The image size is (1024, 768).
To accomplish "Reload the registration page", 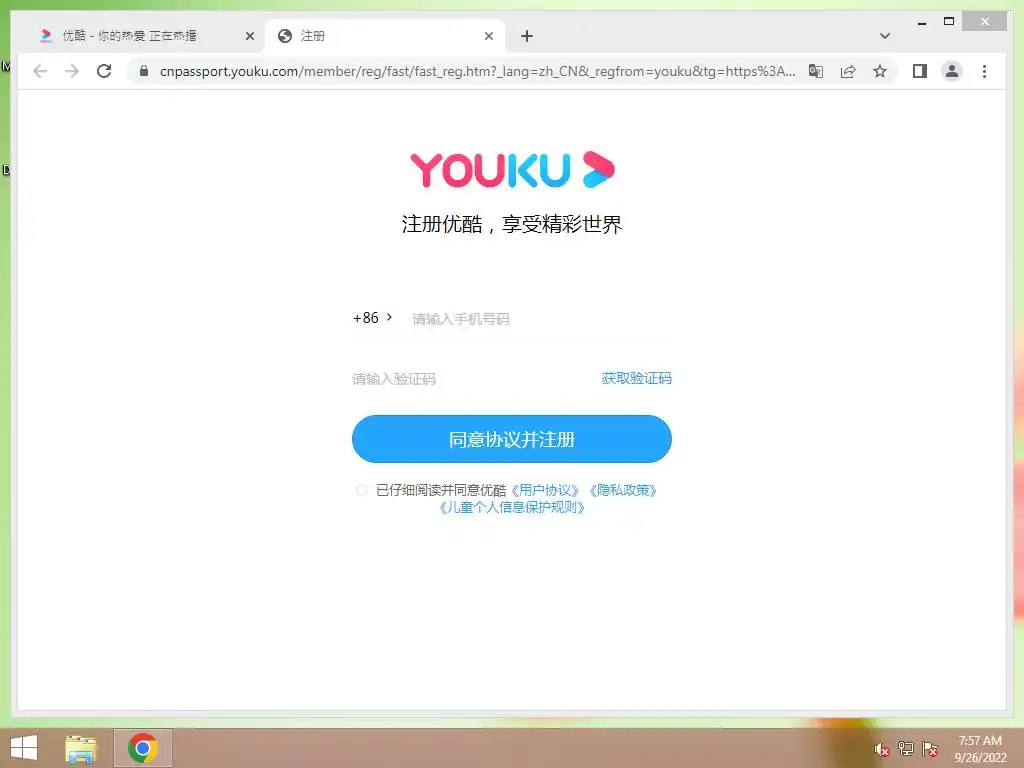I will [x=104, y=71].
